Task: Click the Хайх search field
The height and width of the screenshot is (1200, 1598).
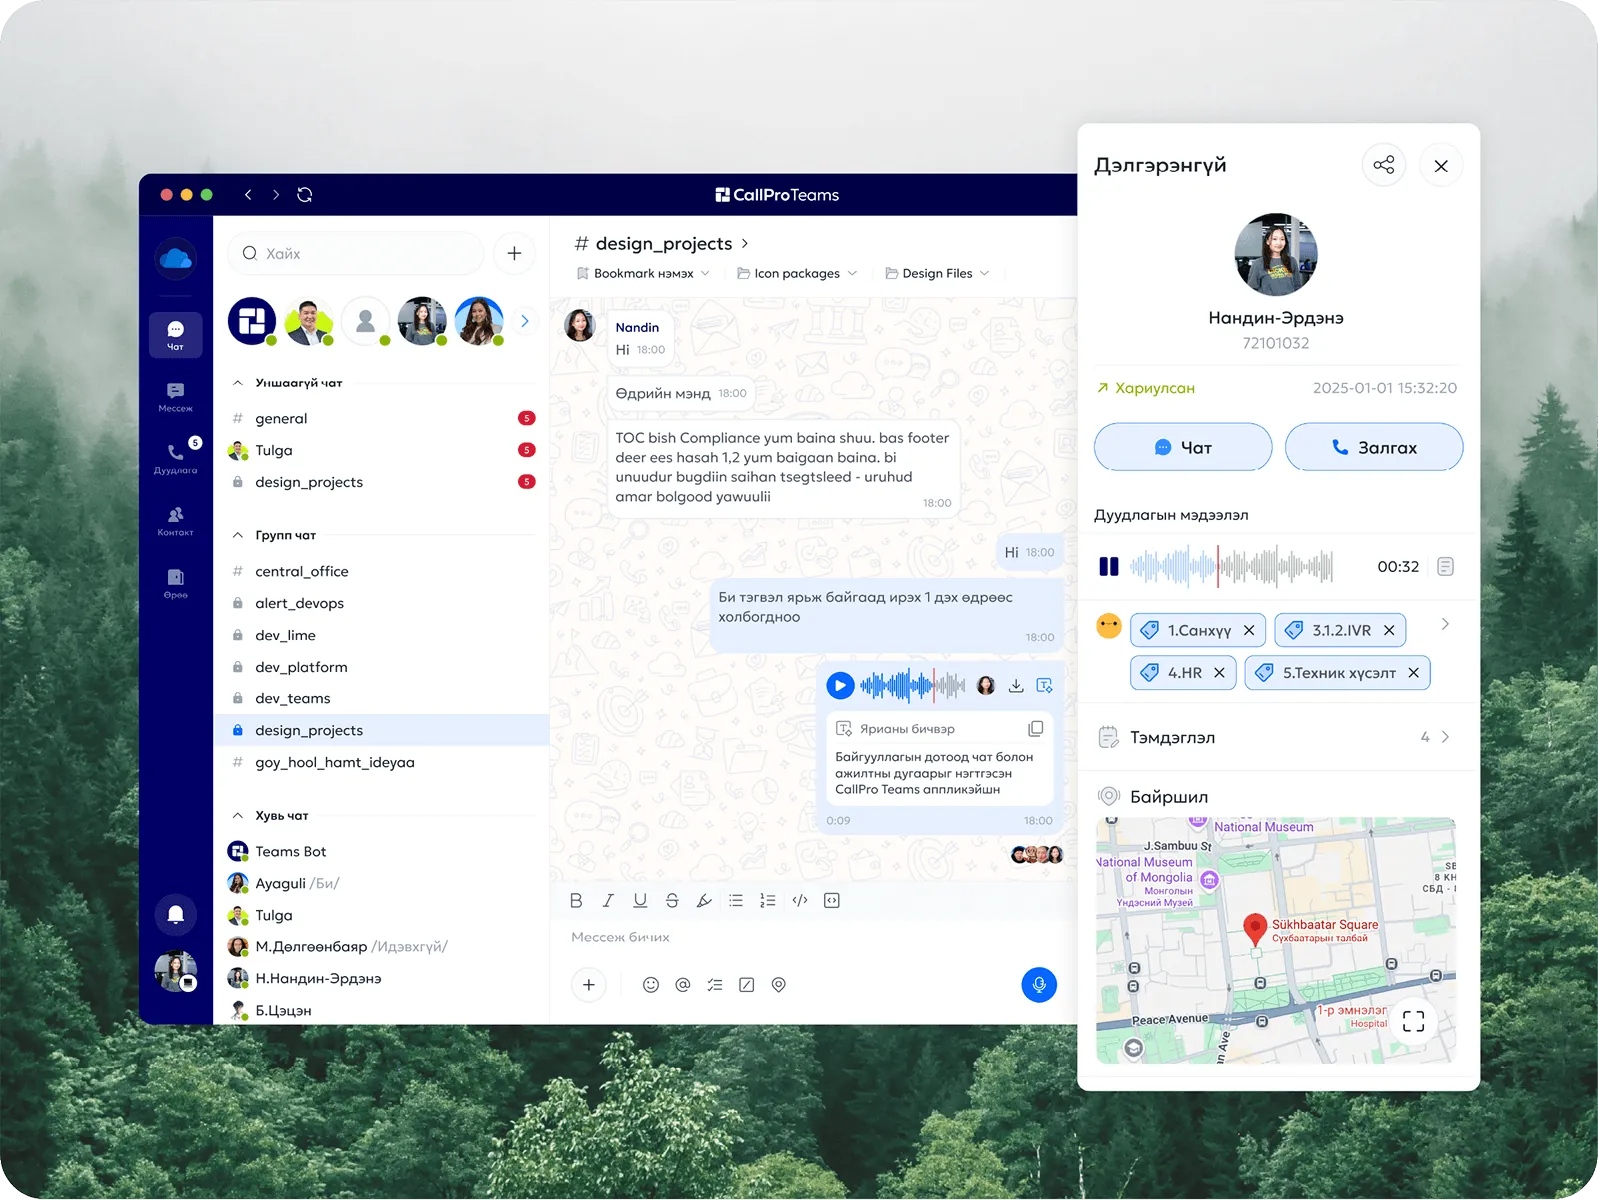Action: click(x=356, y=254)
